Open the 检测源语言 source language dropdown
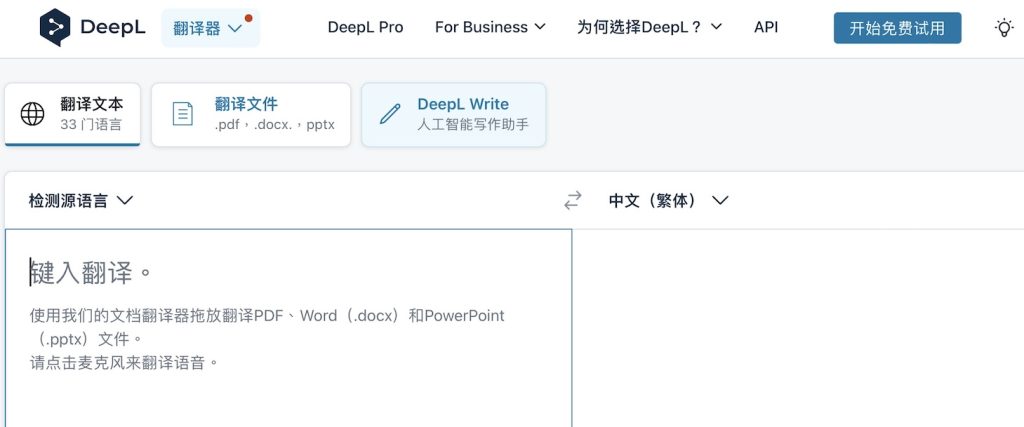 [81, 200]
